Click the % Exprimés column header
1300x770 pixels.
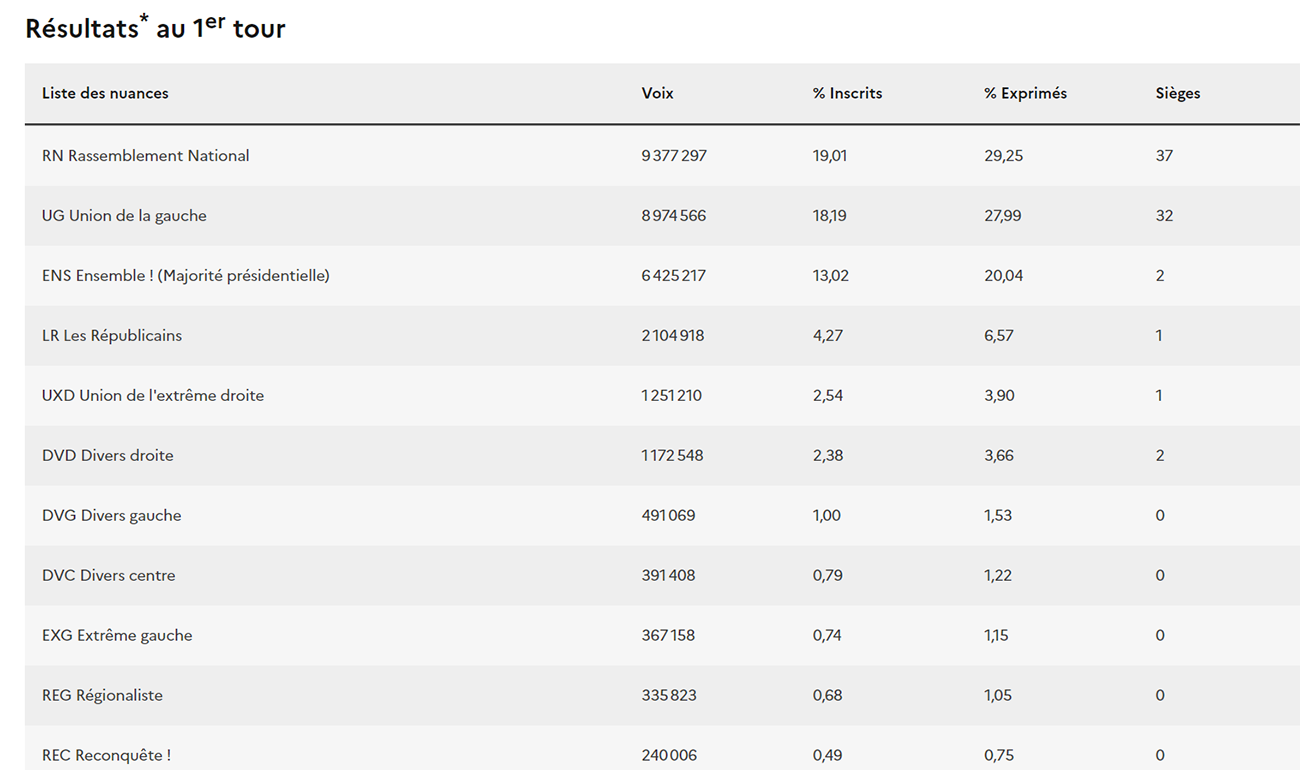coord(1025,93)
